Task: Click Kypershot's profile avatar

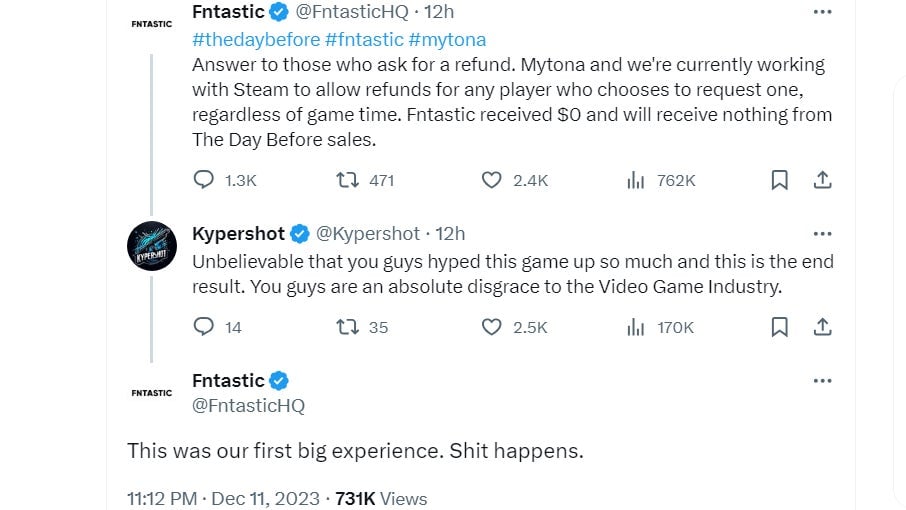Action: point(152,245)
